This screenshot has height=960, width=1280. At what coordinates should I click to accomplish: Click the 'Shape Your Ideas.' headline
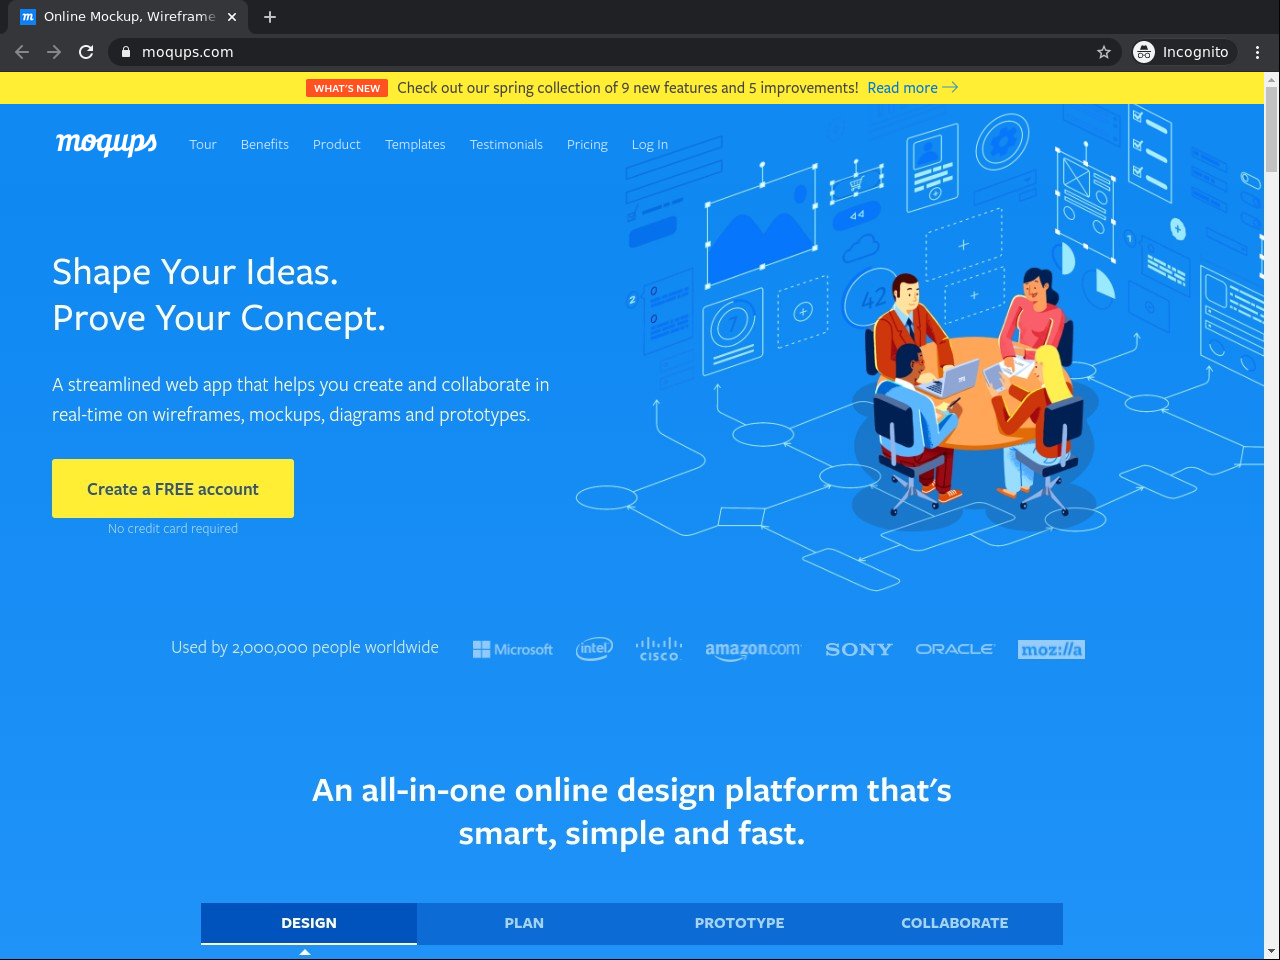(x=195, y=272)
